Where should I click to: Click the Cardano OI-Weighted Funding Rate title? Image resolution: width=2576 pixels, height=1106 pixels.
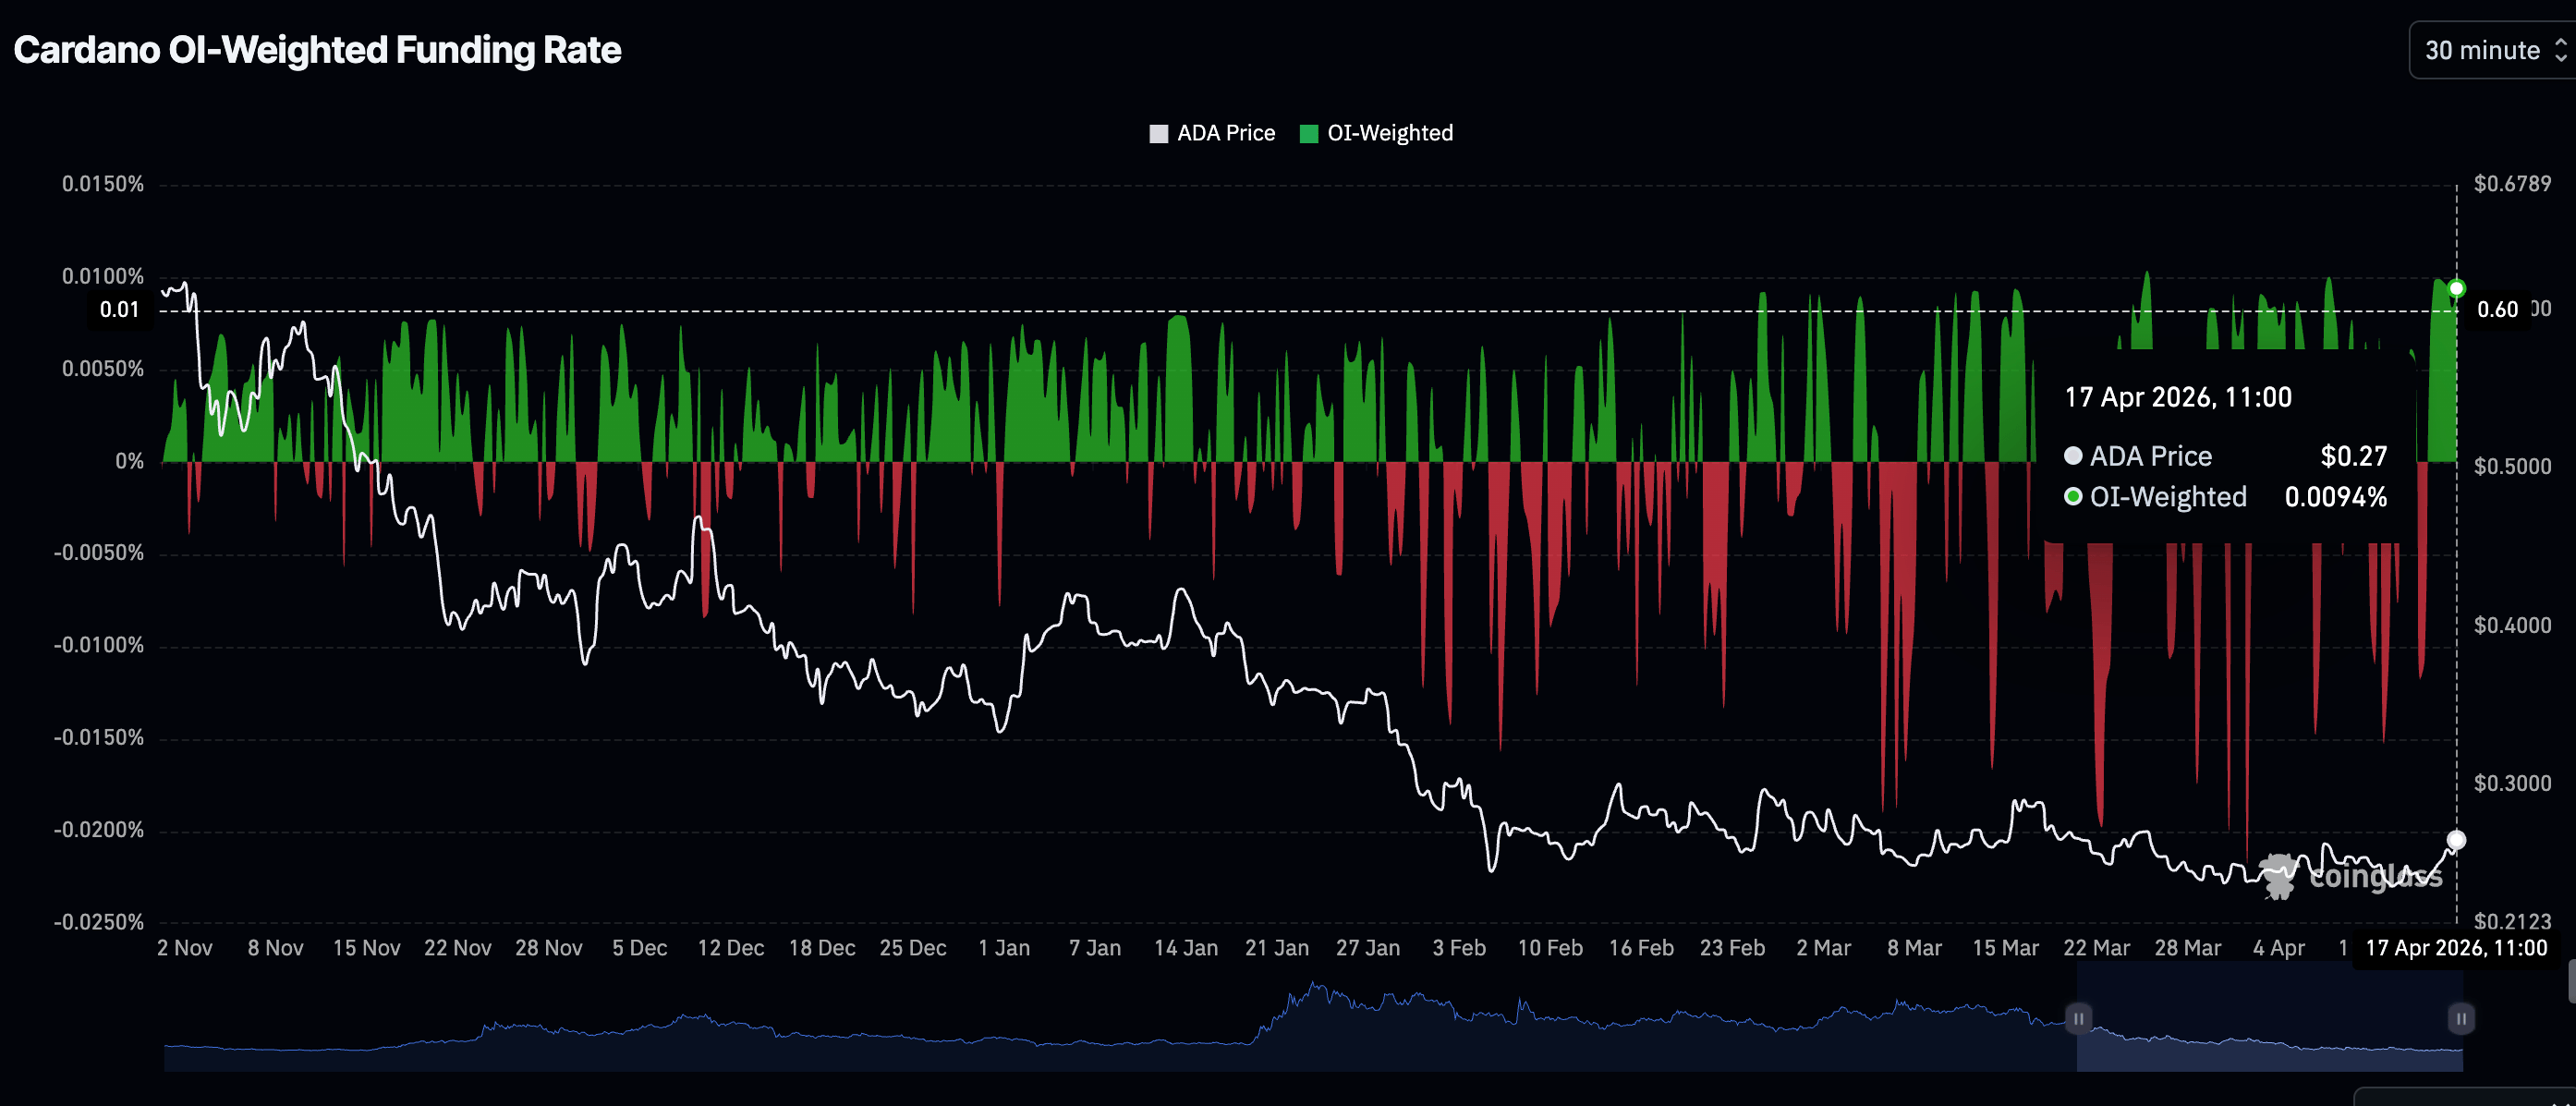click(317, 50)
